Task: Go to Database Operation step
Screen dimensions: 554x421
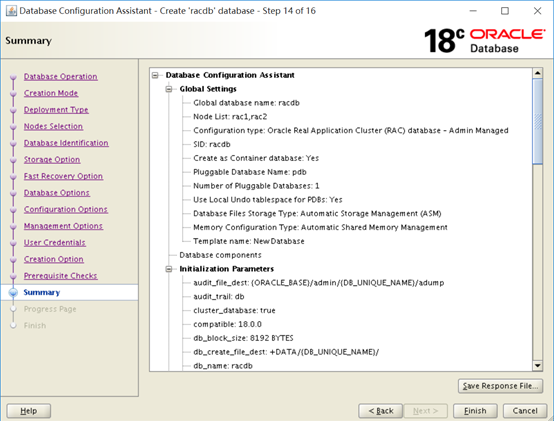Action: [60, 77]
